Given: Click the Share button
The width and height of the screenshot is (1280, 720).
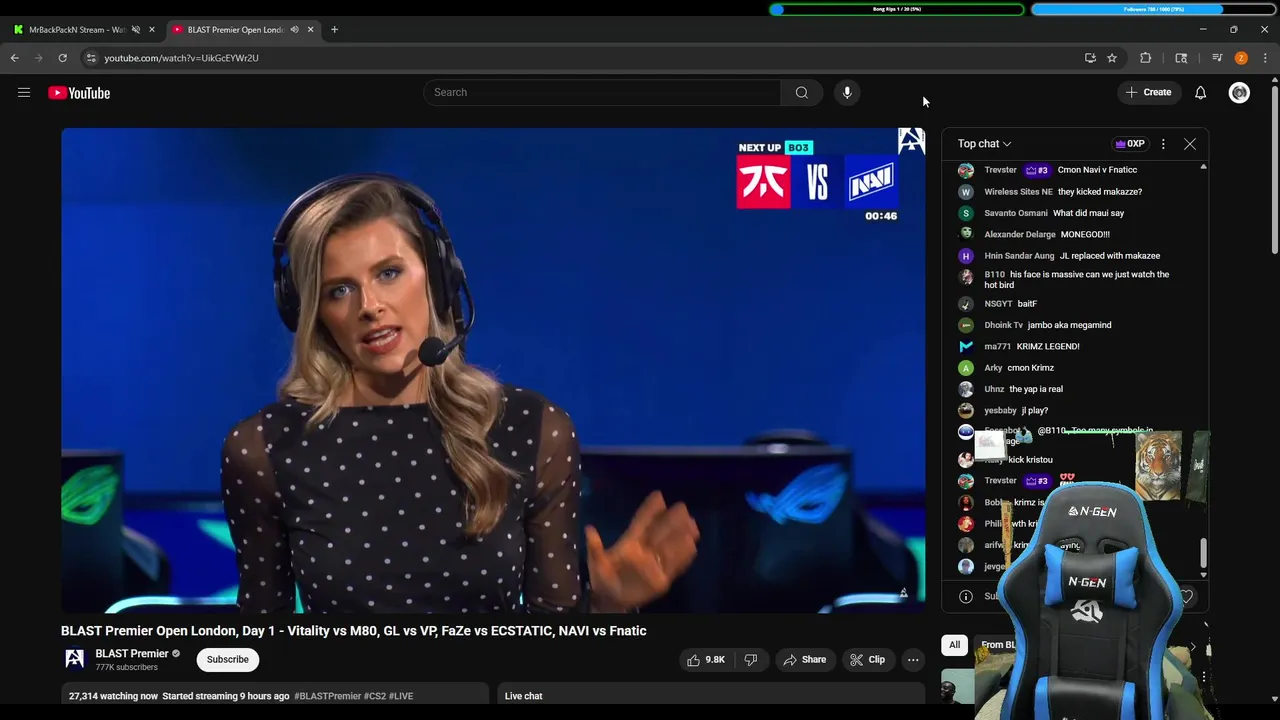Looking at the screenshot, I should (x=805, y=660).
